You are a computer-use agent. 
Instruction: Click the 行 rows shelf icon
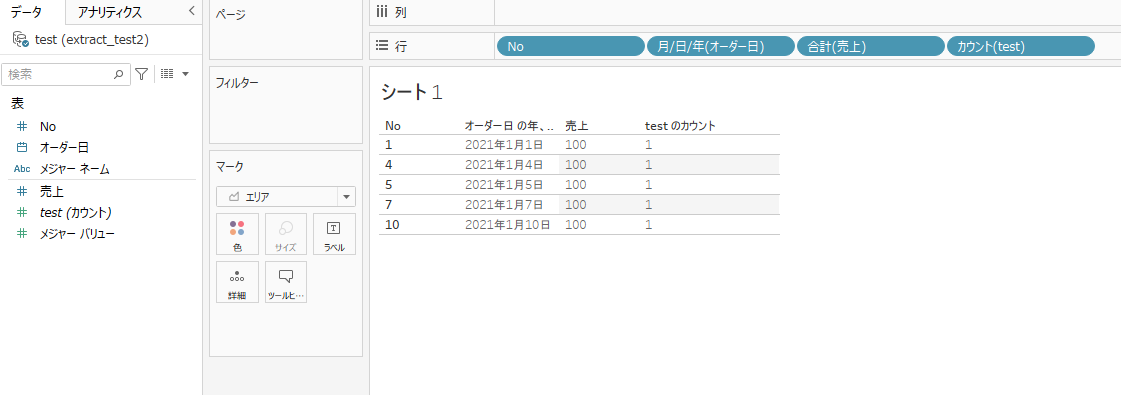(382, 46)
